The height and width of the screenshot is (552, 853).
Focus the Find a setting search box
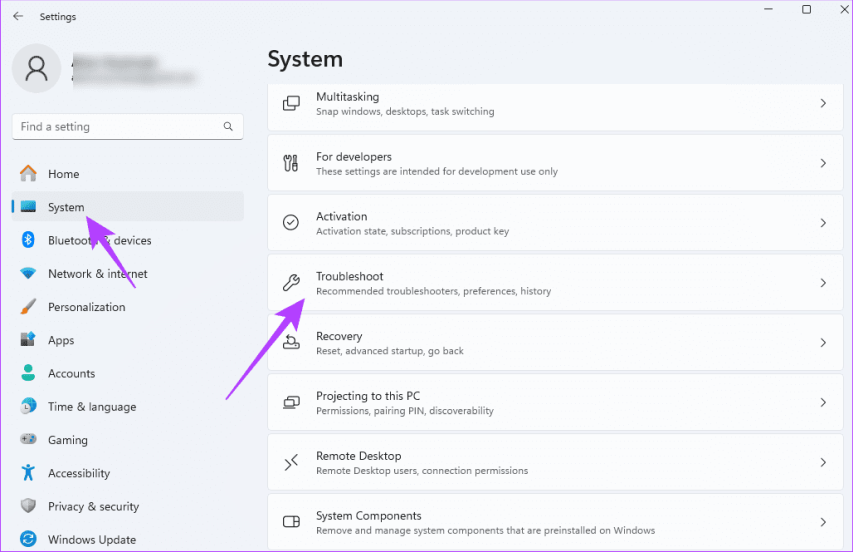point(115,127)
